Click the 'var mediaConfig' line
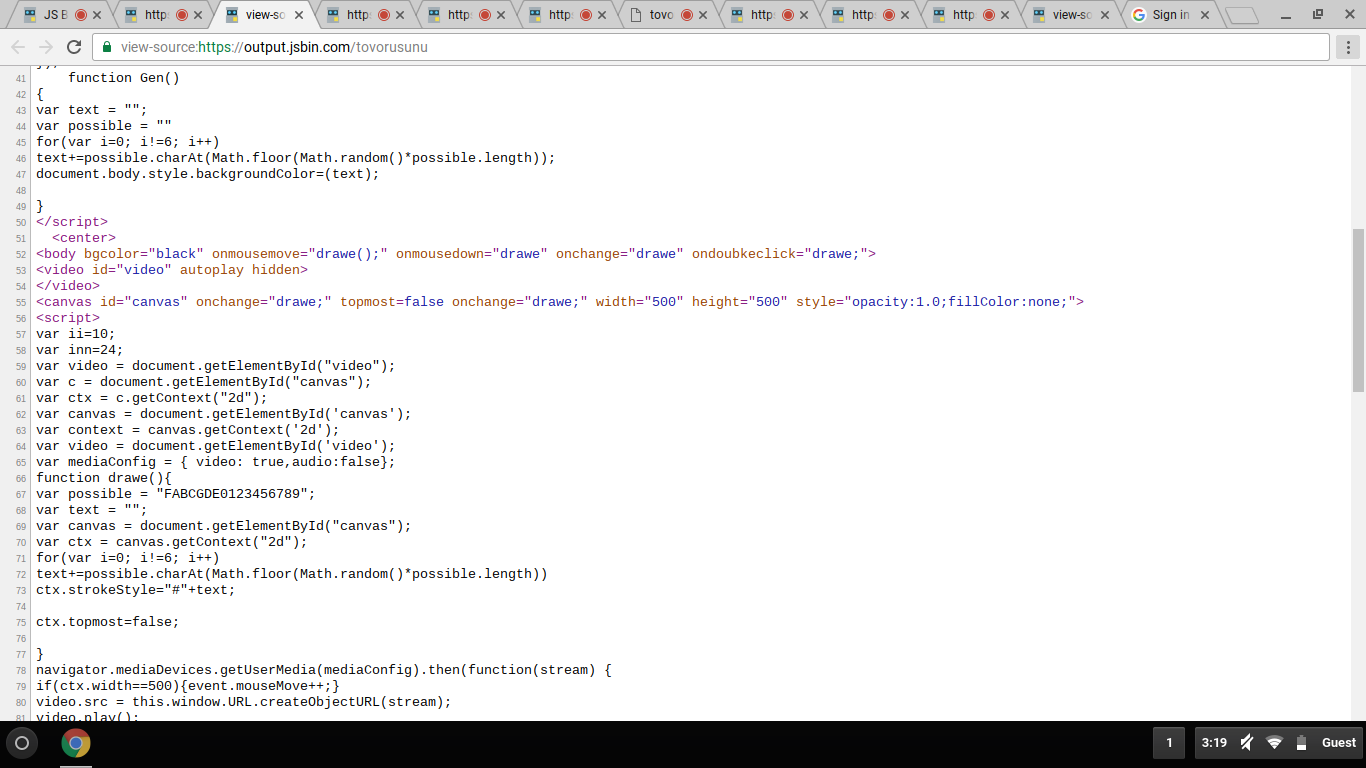 [x=216, y=462]
